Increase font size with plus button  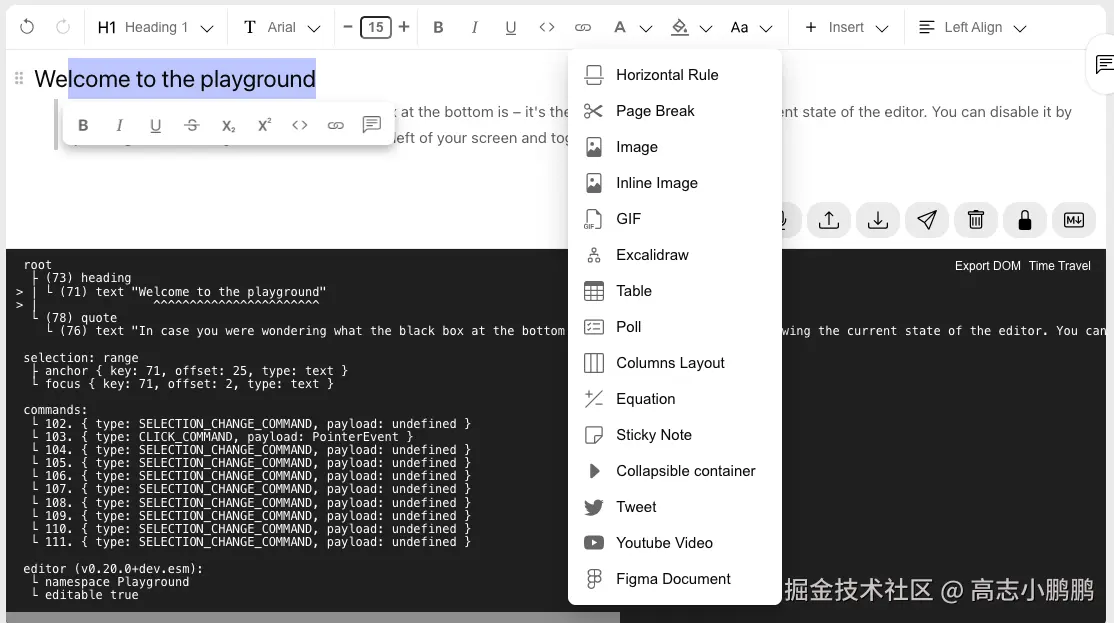(404, 27)
